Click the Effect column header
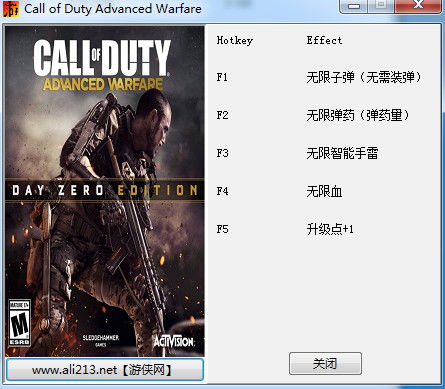Screen dimensions: 445x389 pos(324,40)
